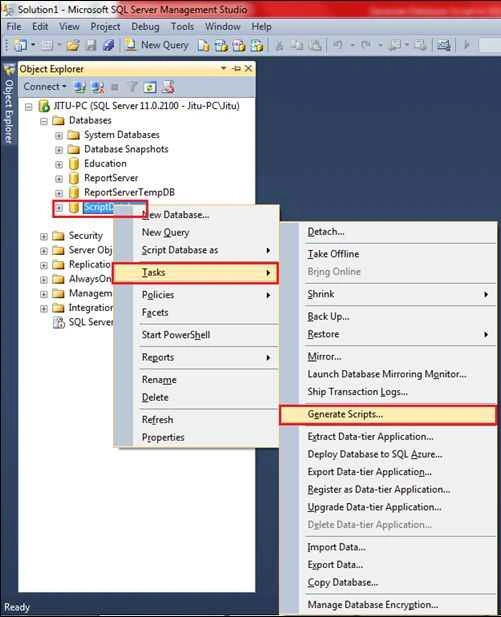
Task: Open the Help menu
Action: point(262,27)
